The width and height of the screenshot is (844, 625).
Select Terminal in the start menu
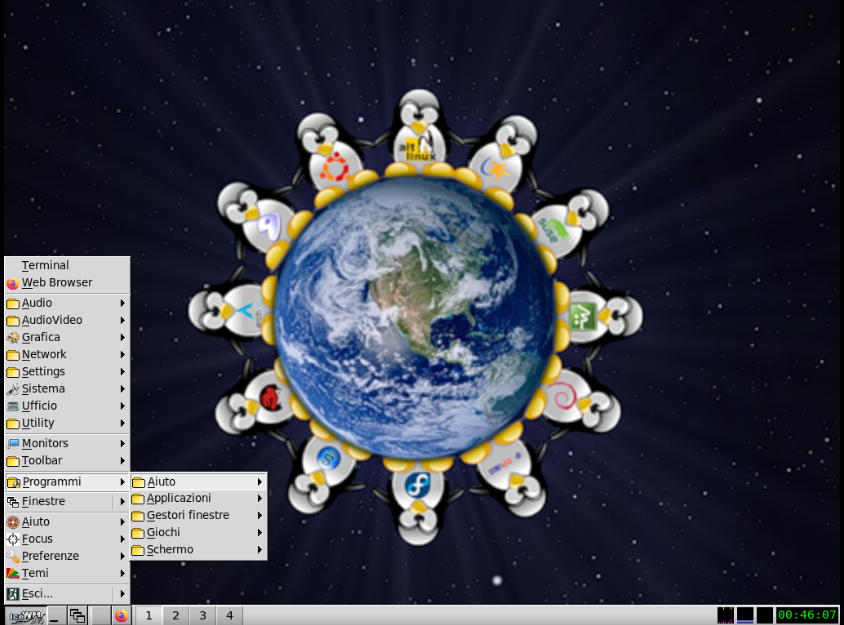[45, 266]
